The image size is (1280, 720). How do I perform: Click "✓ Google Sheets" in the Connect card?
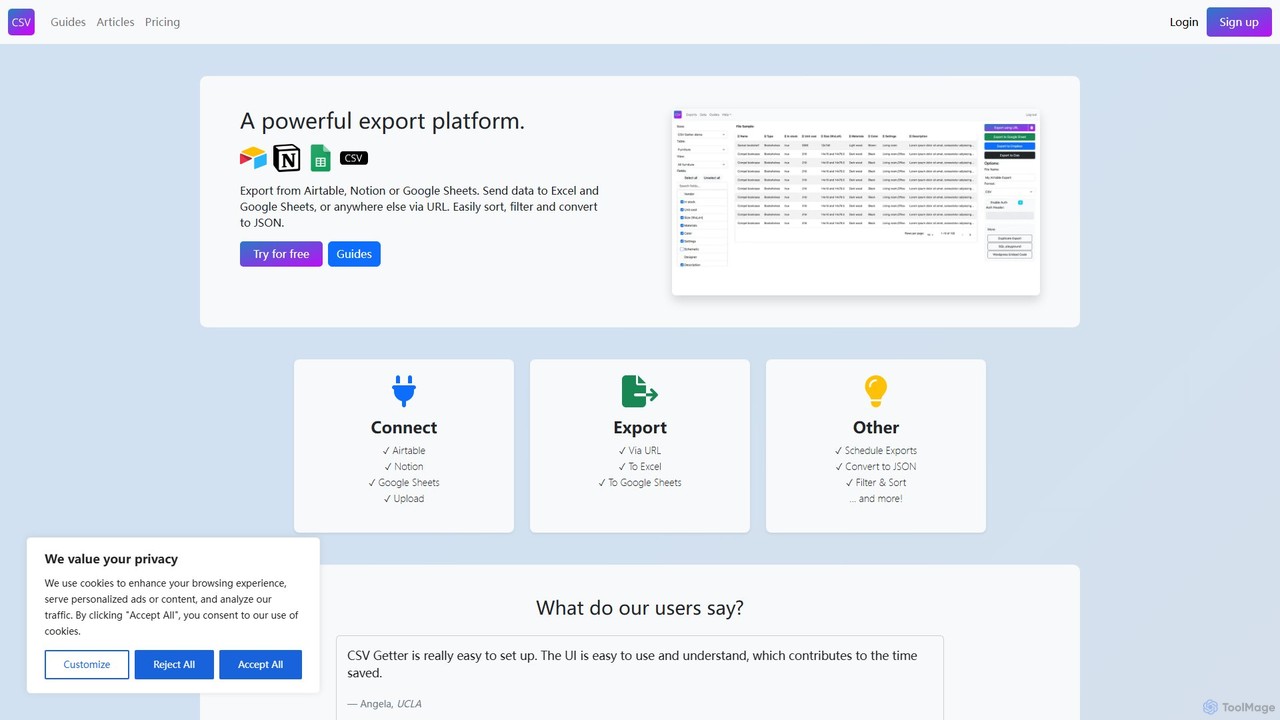404,483
